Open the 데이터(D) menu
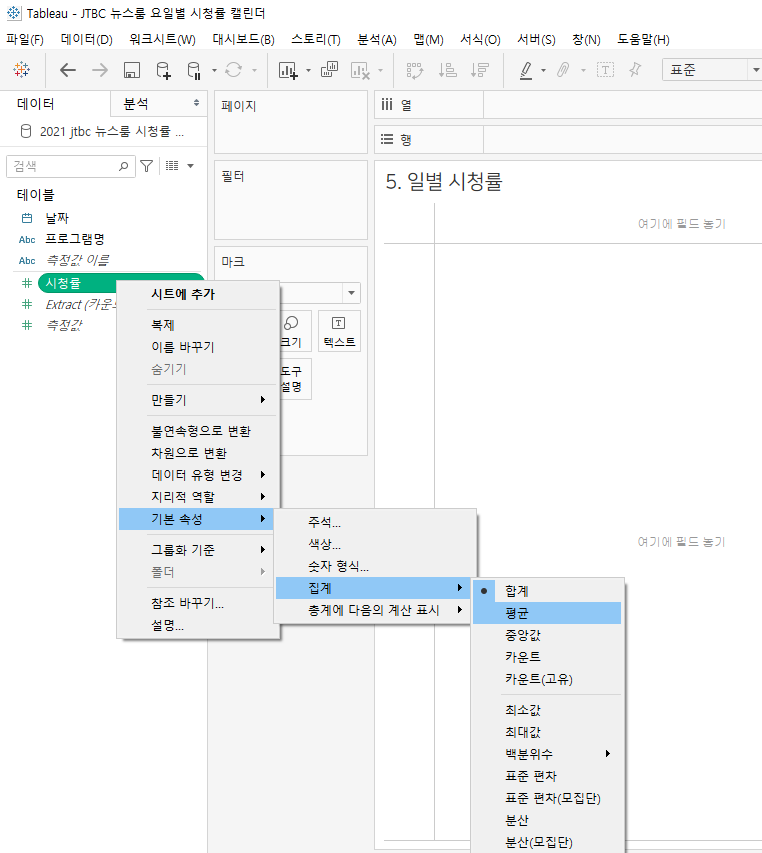Screen dimensions: 762x853 coord(86,40)
